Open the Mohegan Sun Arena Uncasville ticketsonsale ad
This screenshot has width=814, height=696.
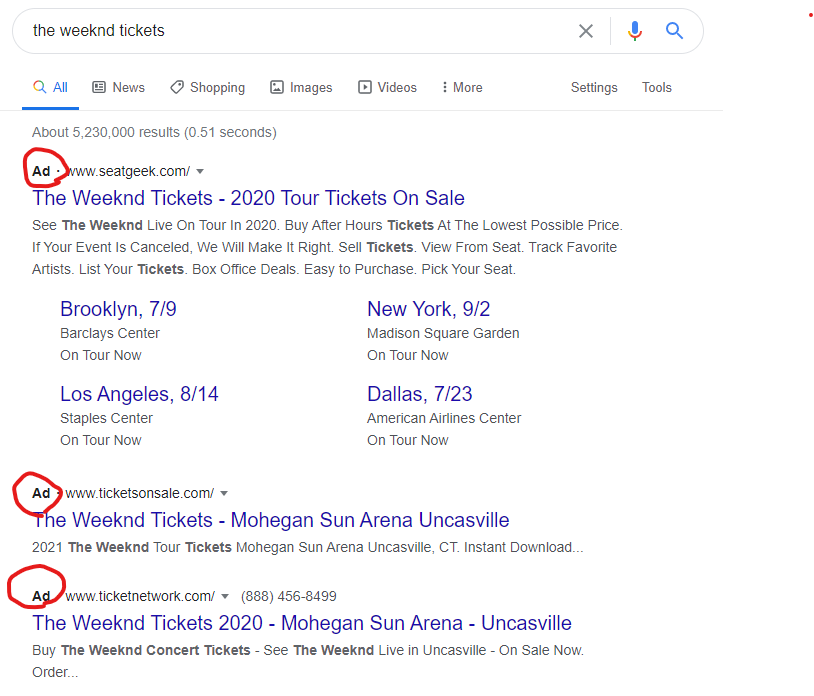271,520
